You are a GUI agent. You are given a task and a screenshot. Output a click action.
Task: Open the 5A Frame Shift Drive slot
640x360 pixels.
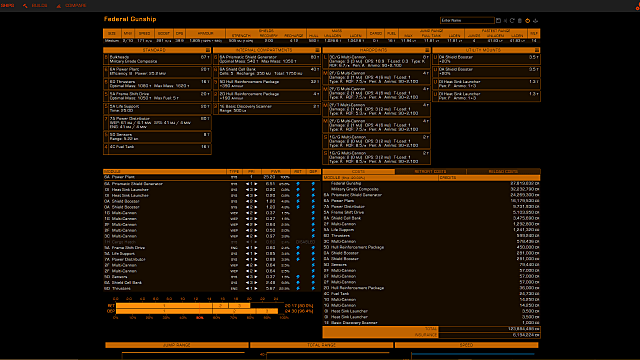157,96
